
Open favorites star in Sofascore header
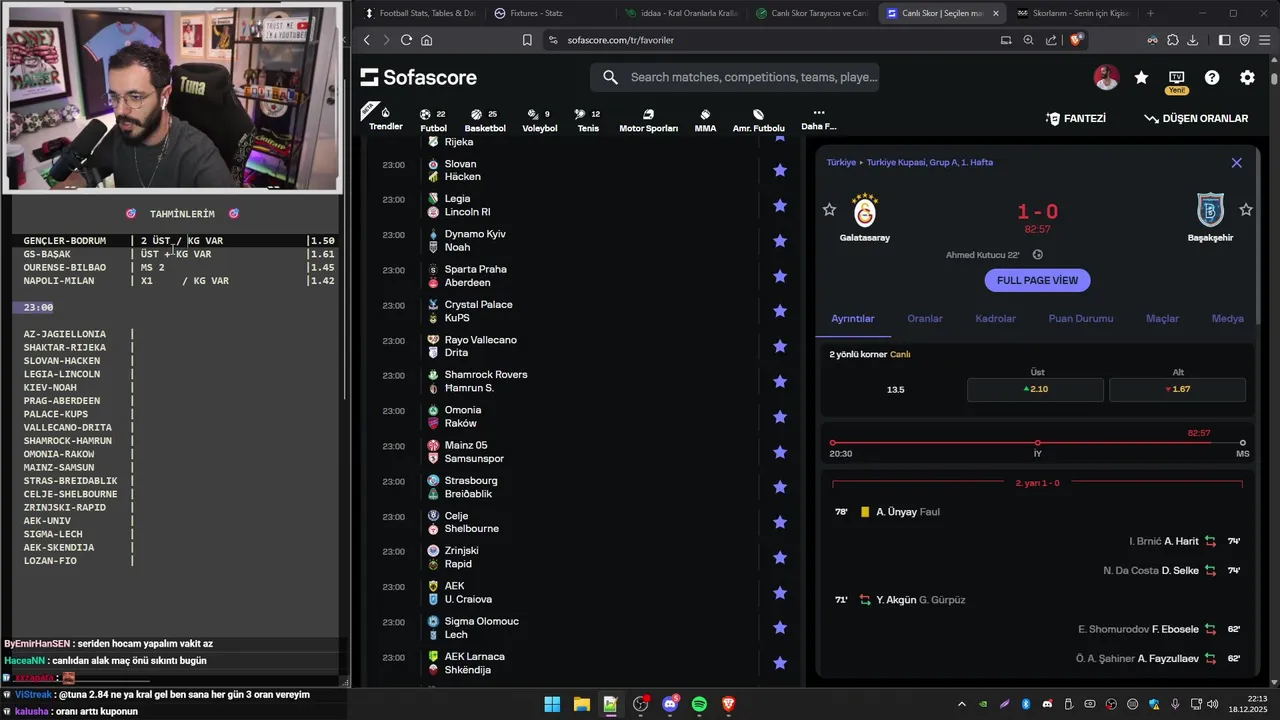coord(1141,77)
